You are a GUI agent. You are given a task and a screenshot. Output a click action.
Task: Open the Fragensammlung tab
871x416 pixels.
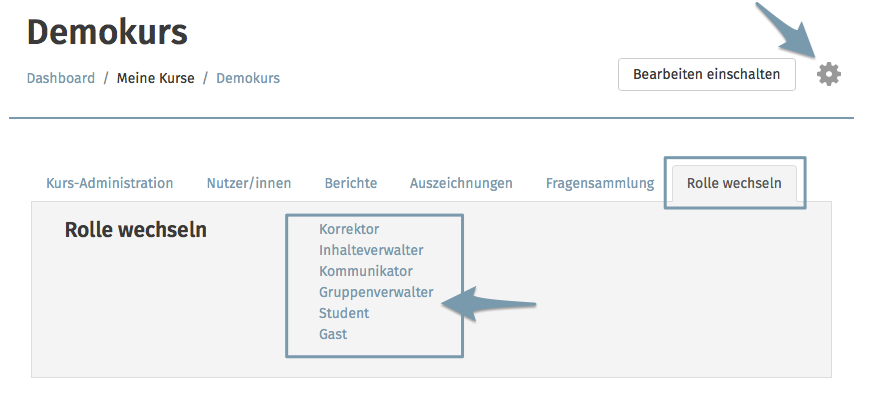pyautogui.click(x=600, y=183)
